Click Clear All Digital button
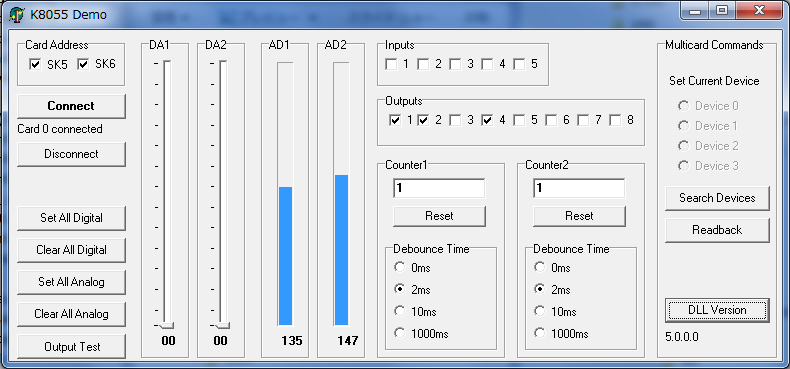 (71, 250)
